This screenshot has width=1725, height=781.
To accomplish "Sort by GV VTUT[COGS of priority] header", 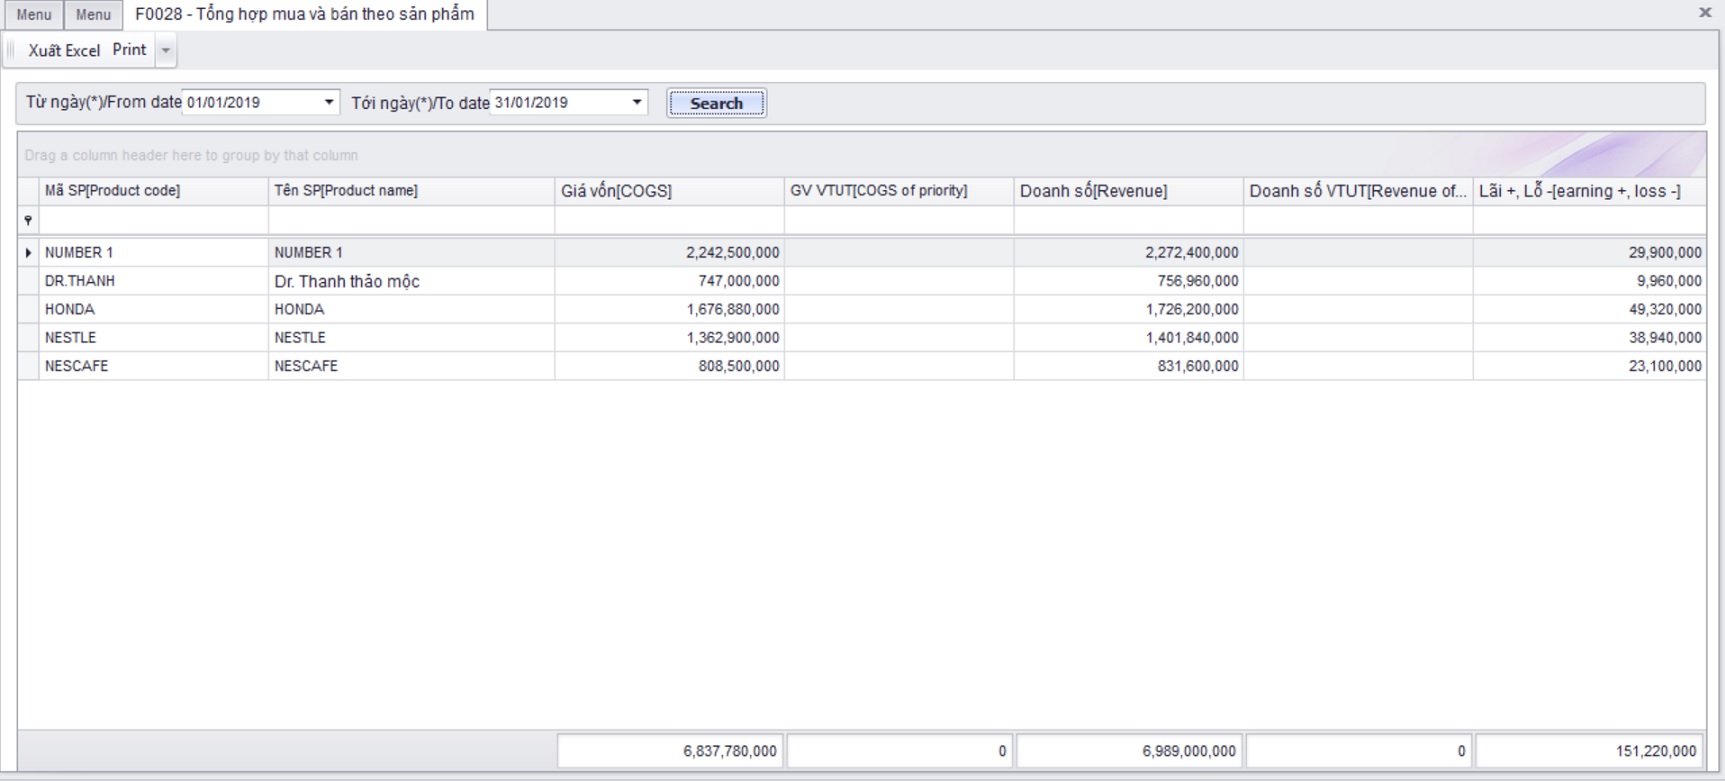I will coord(899,191).
